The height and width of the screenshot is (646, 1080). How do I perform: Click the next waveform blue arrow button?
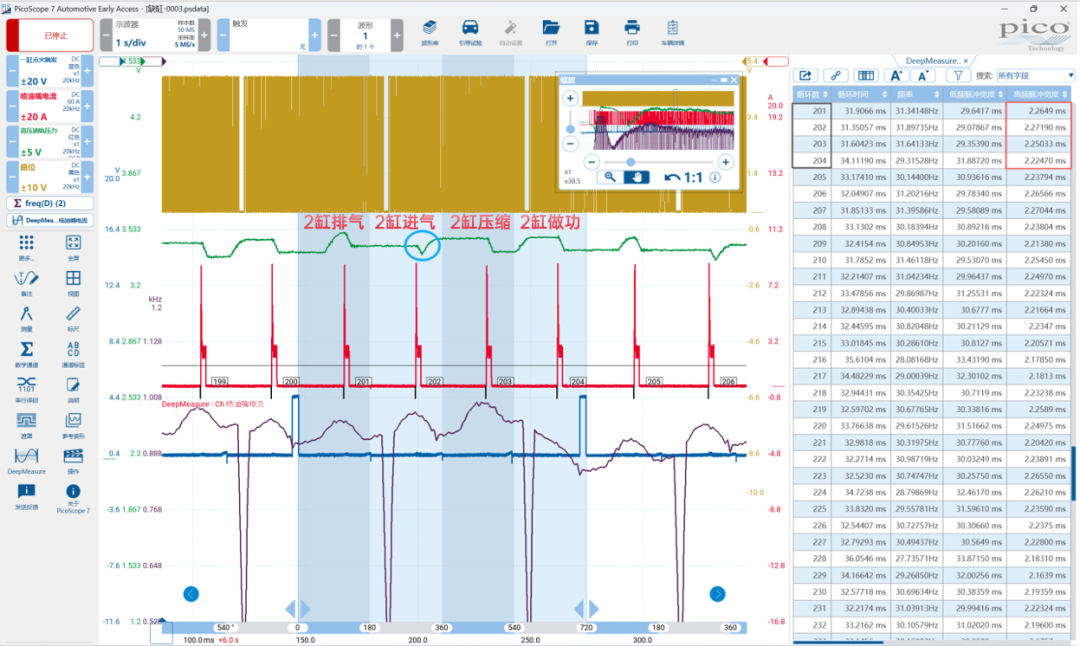[x=717, y=594]
